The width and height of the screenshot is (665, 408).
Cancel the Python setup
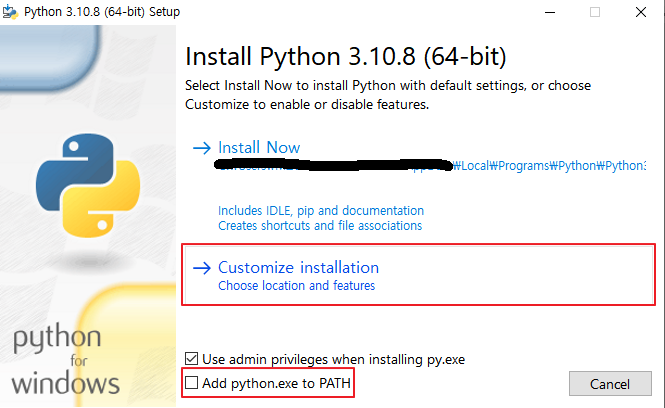[610, 384]
